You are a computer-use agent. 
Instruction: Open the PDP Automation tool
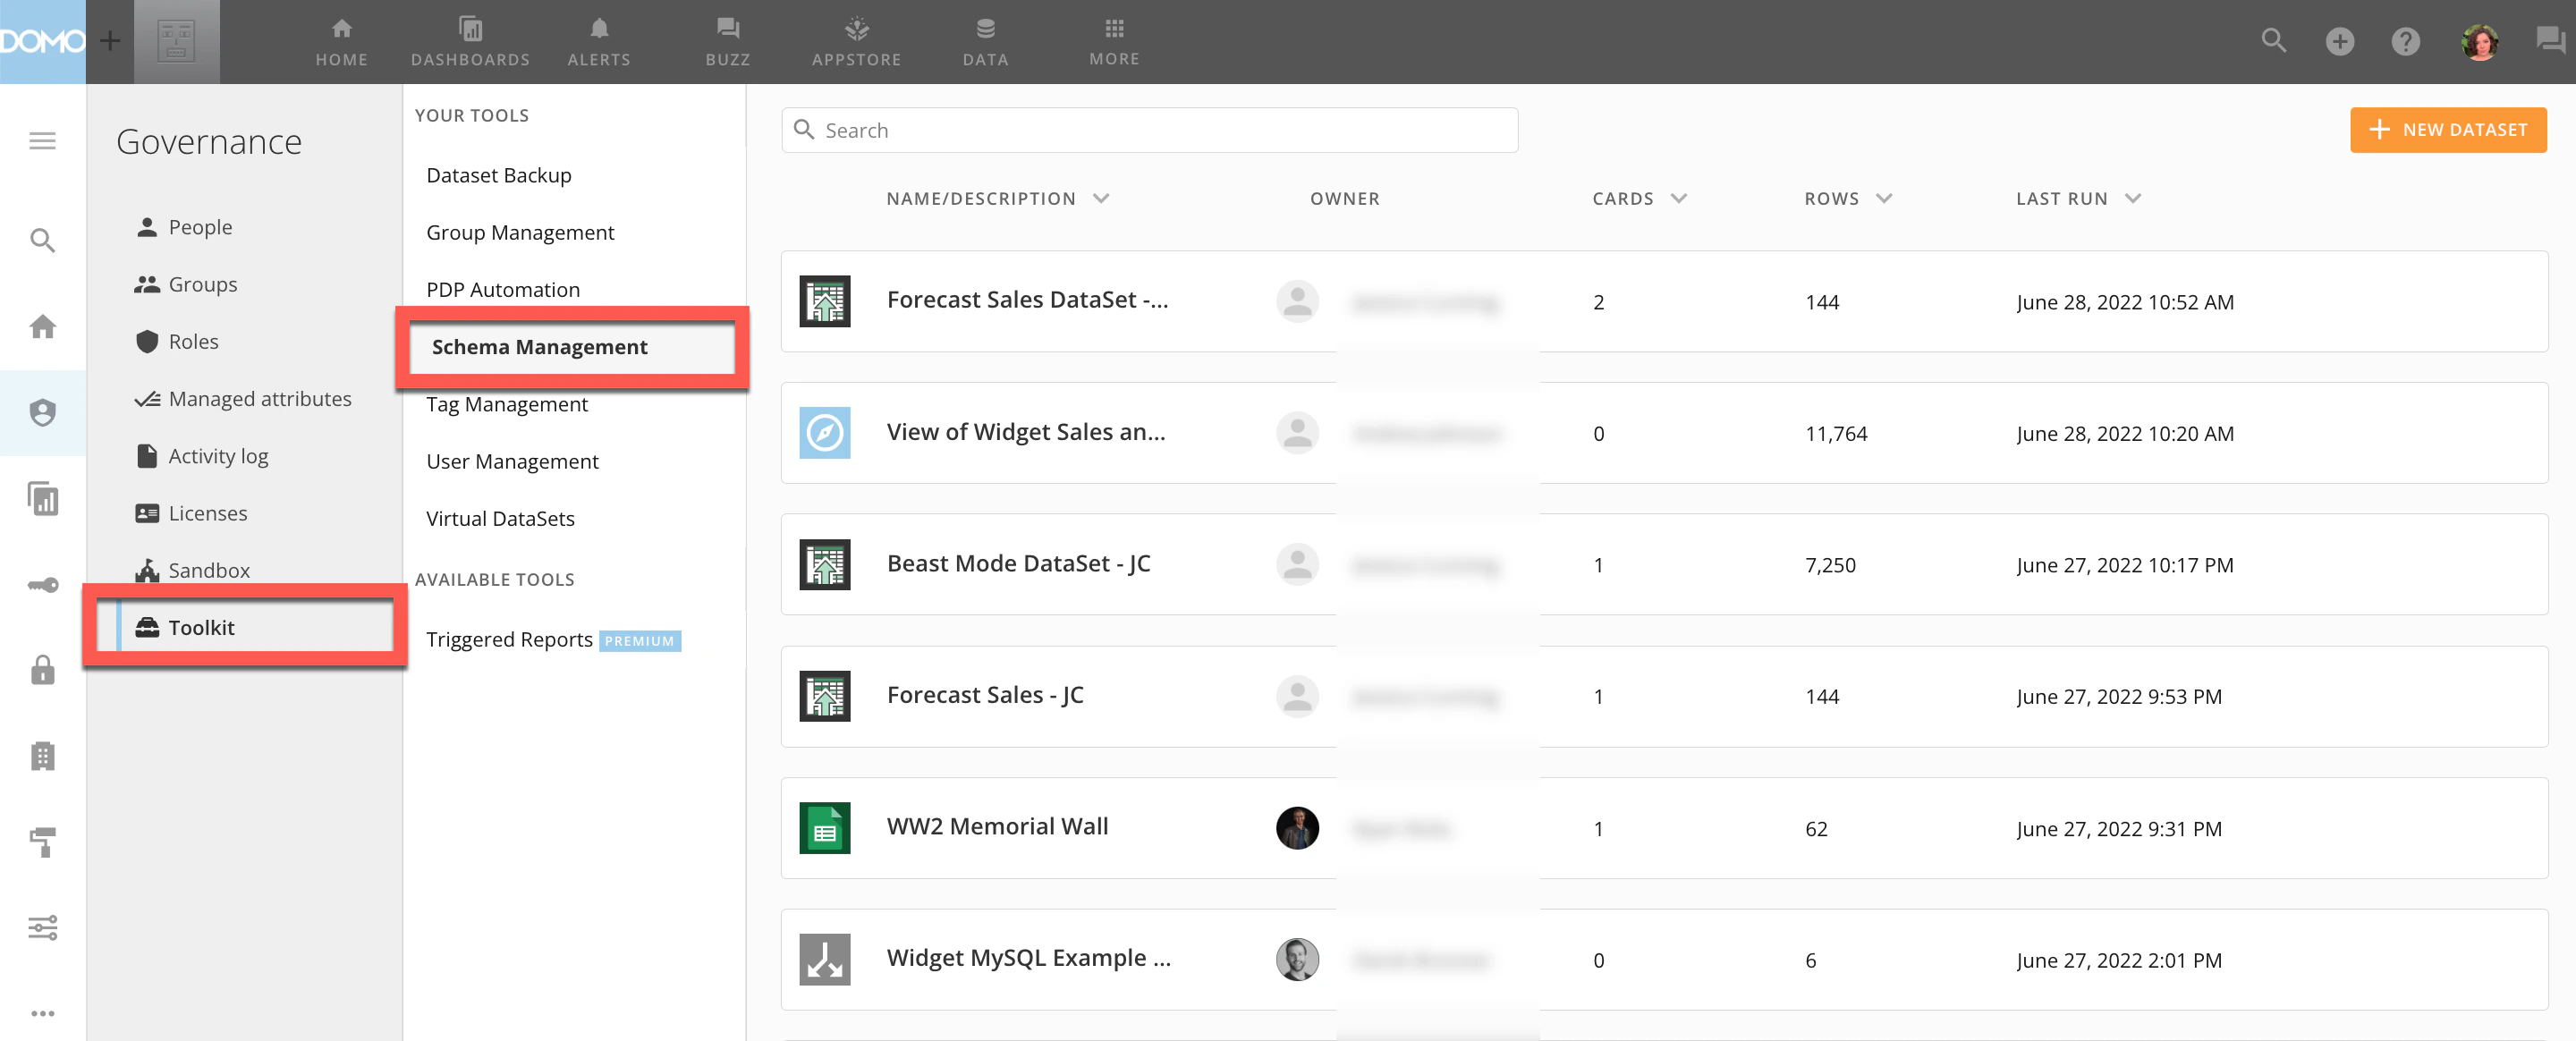(x=503, y=289)
